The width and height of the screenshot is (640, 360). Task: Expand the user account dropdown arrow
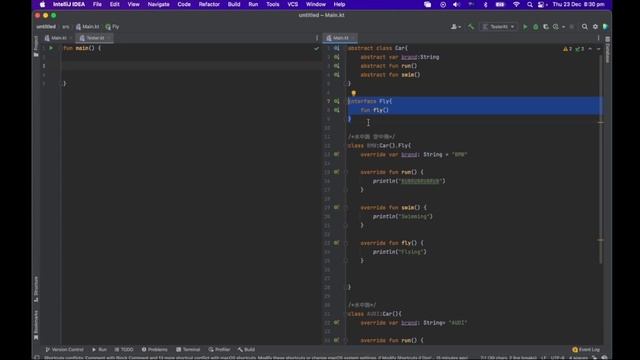(x=460, y=27)
